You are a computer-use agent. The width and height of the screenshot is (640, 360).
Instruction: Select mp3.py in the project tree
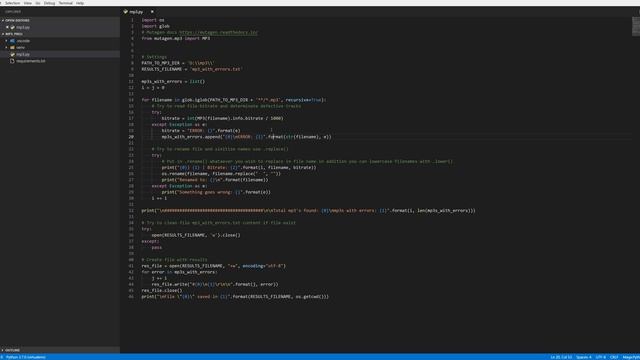[x=23, y=54]
